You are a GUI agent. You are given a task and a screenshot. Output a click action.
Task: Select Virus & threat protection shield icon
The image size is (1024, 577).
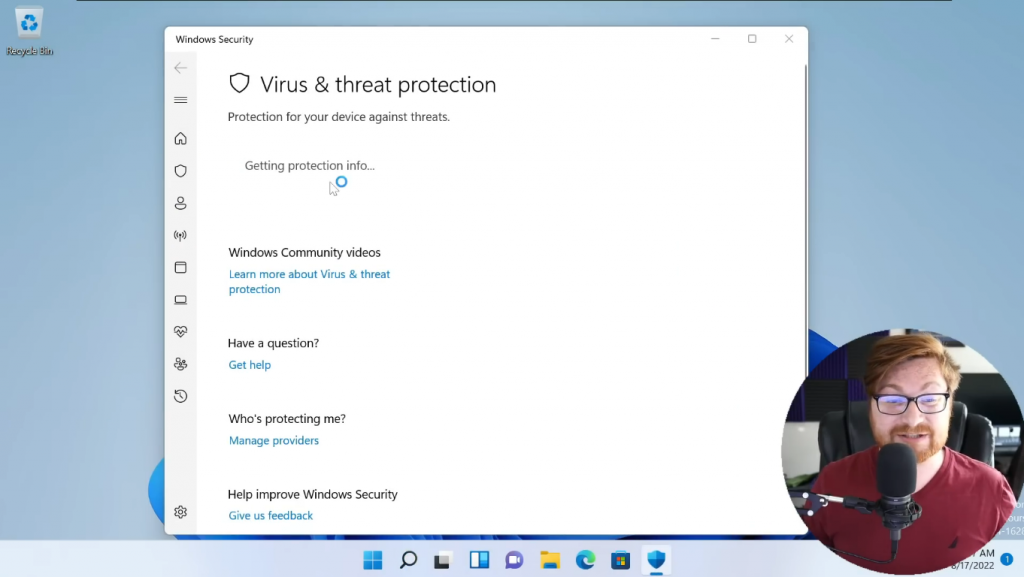pyautogui.click(x=181, y=171)
